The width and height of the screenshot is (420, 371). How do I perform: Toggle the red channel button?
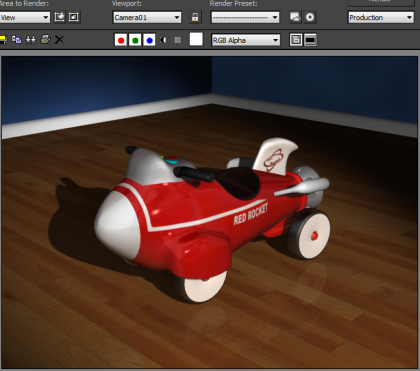pyautogui.click(x=121, y=40)
